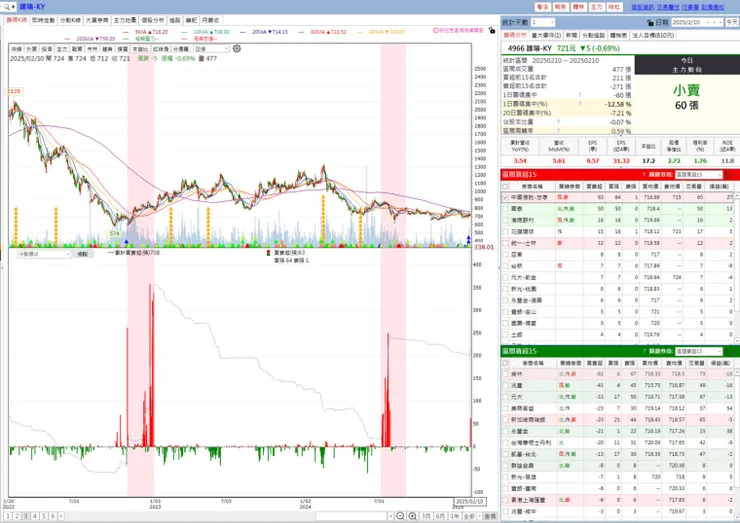Screen dimensions: 740x523
Task: Select the 新加坡商瑞銀 row in sell list
Action: click(x=619, y=420)
